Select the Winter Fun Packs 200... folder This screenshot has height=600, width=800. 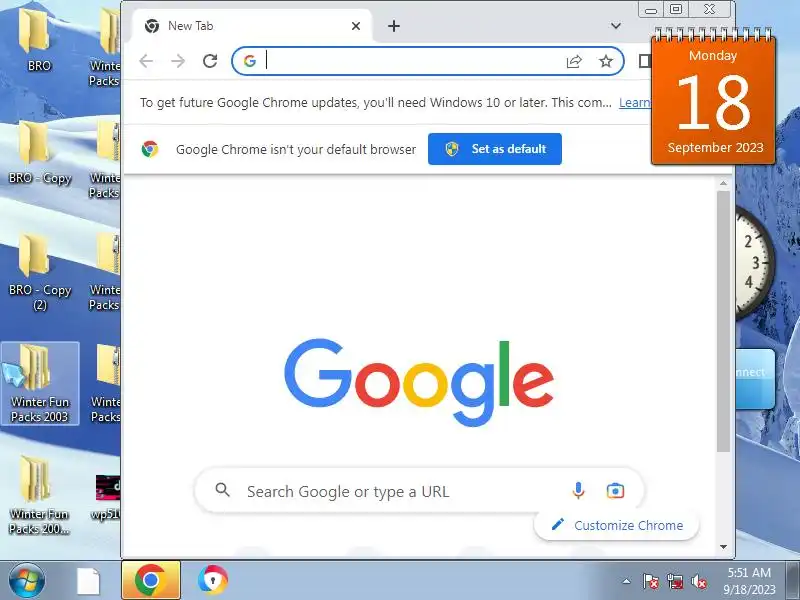(x=39, y=495)
